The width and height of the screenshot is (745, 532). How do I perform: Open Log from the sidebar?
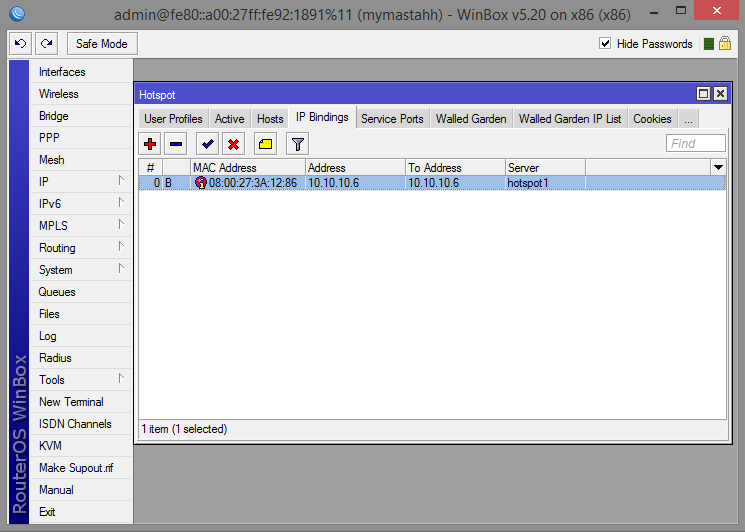(x=81, y=336)
